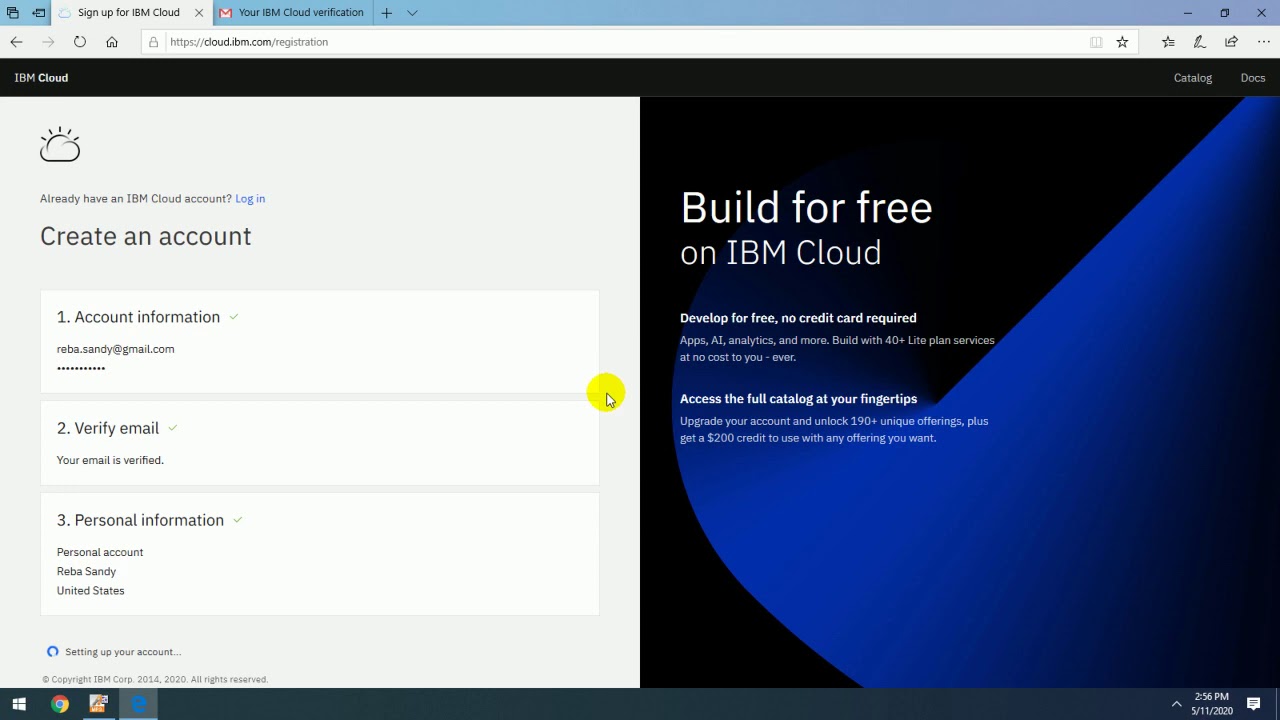The height and width of the screenshot is (720, 1280).
Task: Show the tab previews chevron
Action: (x=412, y=13)
